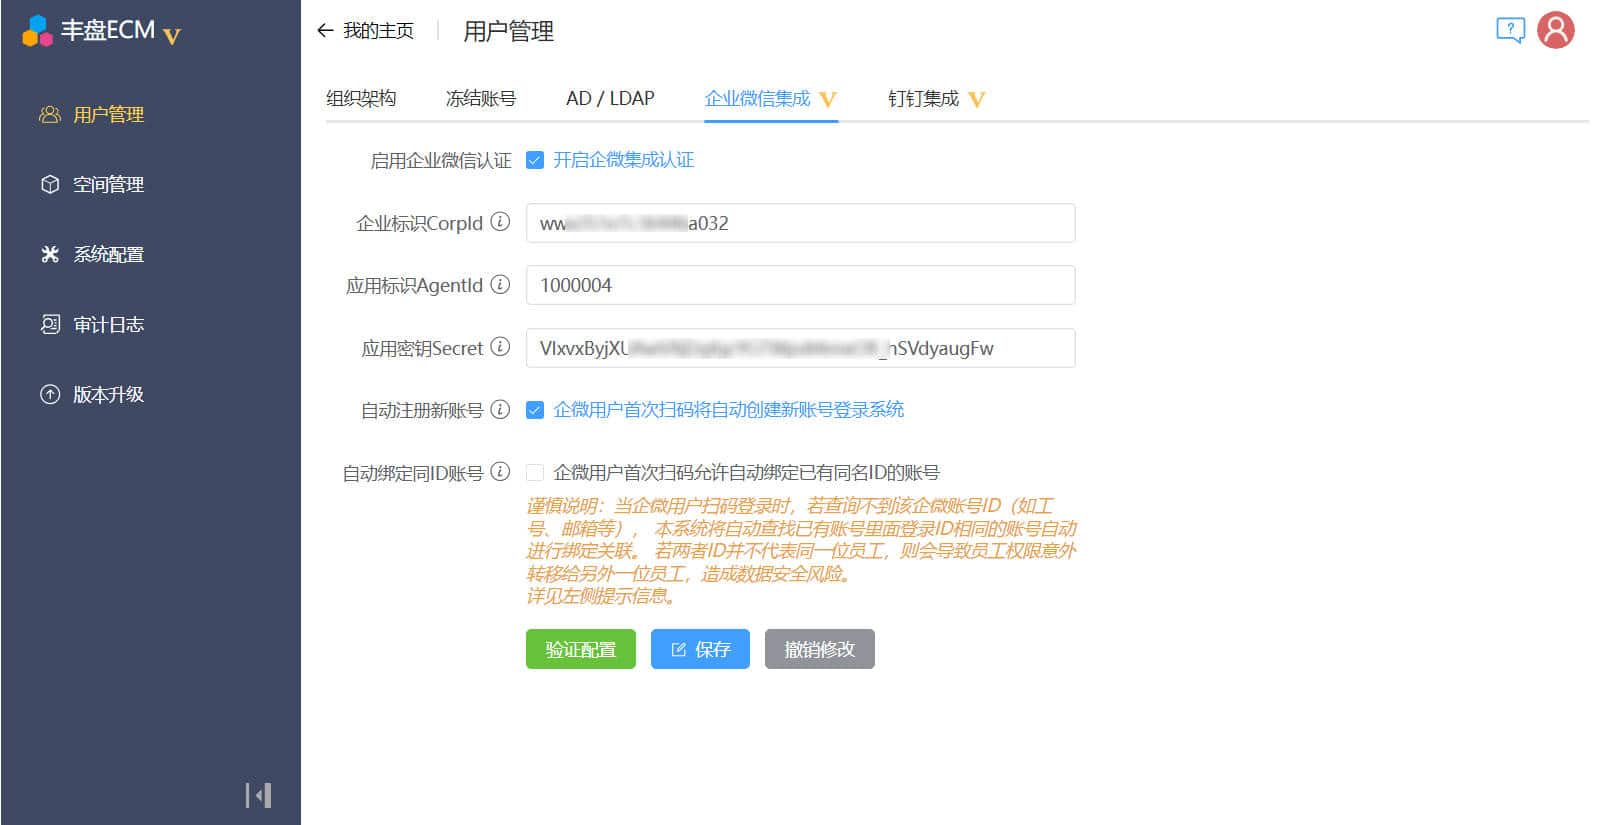Click the back arrow to 我的主页
1601x825 pixels.
(x=325, y=31)
